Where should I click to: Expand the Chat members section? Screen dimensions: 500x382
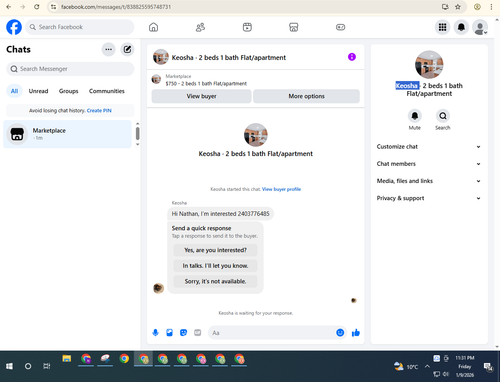(x=429, y=164)
